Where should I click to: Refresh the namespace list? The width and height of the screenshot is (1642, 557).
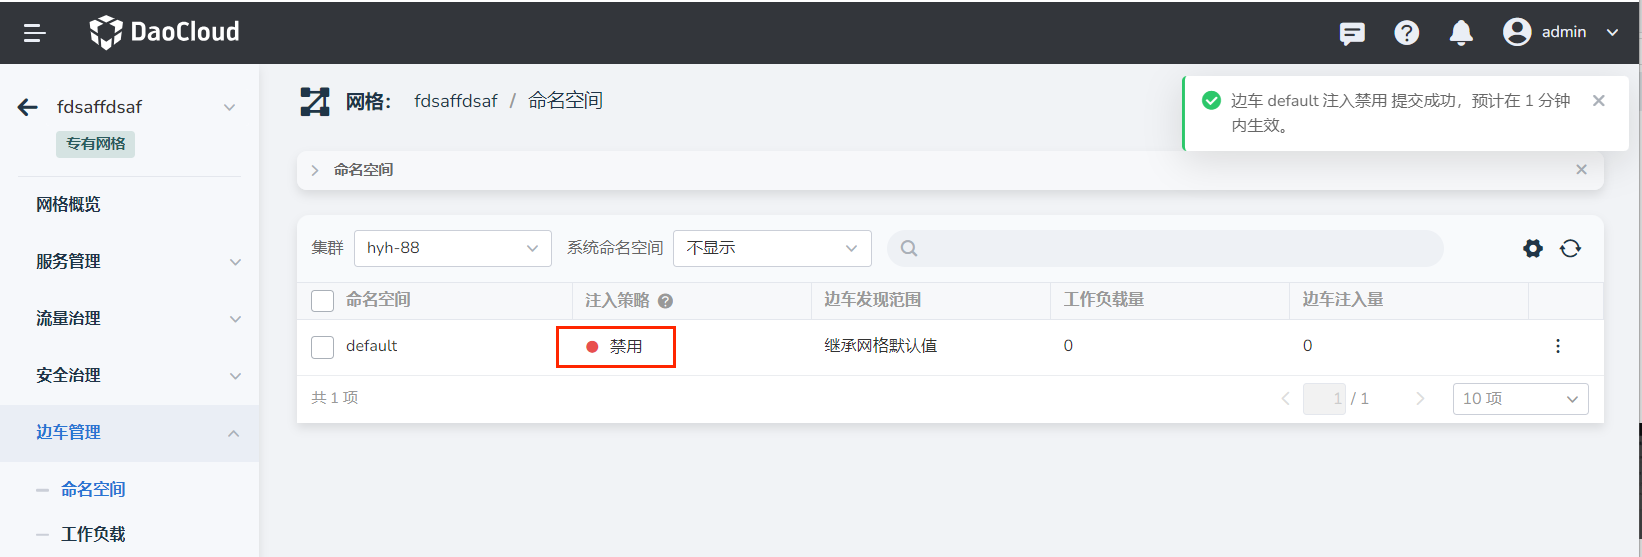coord(1570,248)
